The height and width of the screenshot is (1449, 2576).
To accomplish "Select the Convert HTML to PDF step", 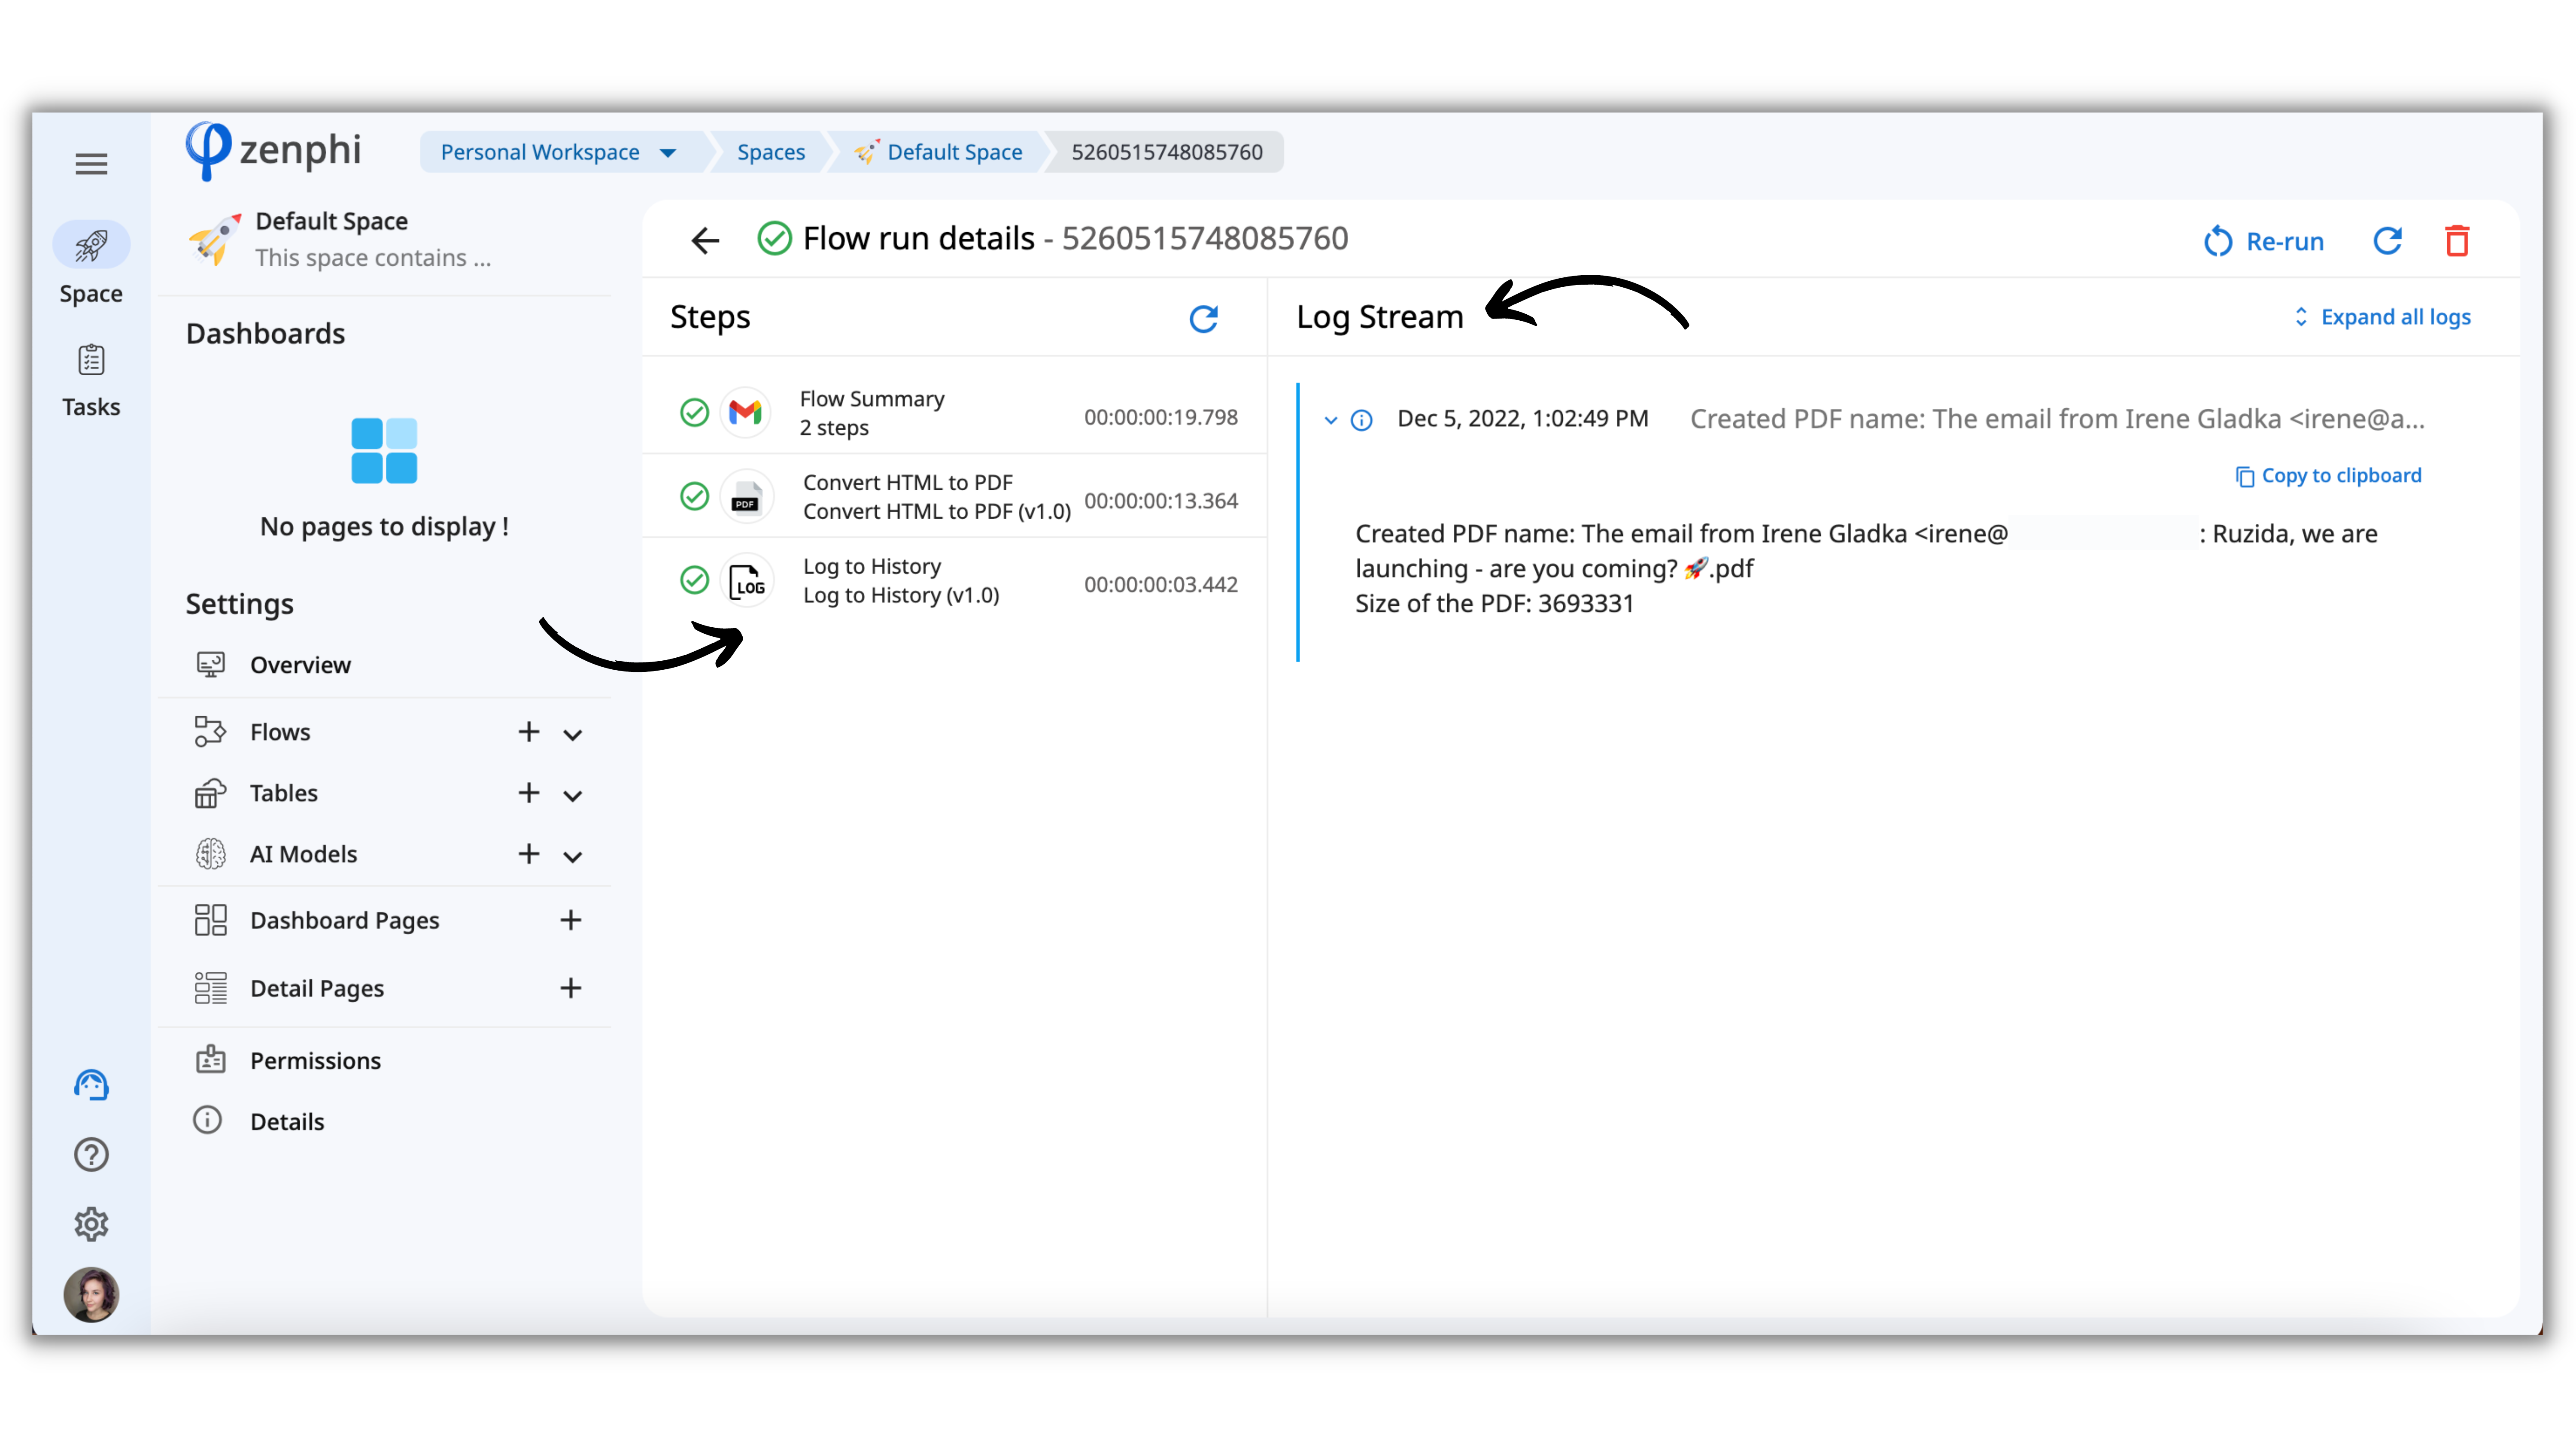I will 935,497.
